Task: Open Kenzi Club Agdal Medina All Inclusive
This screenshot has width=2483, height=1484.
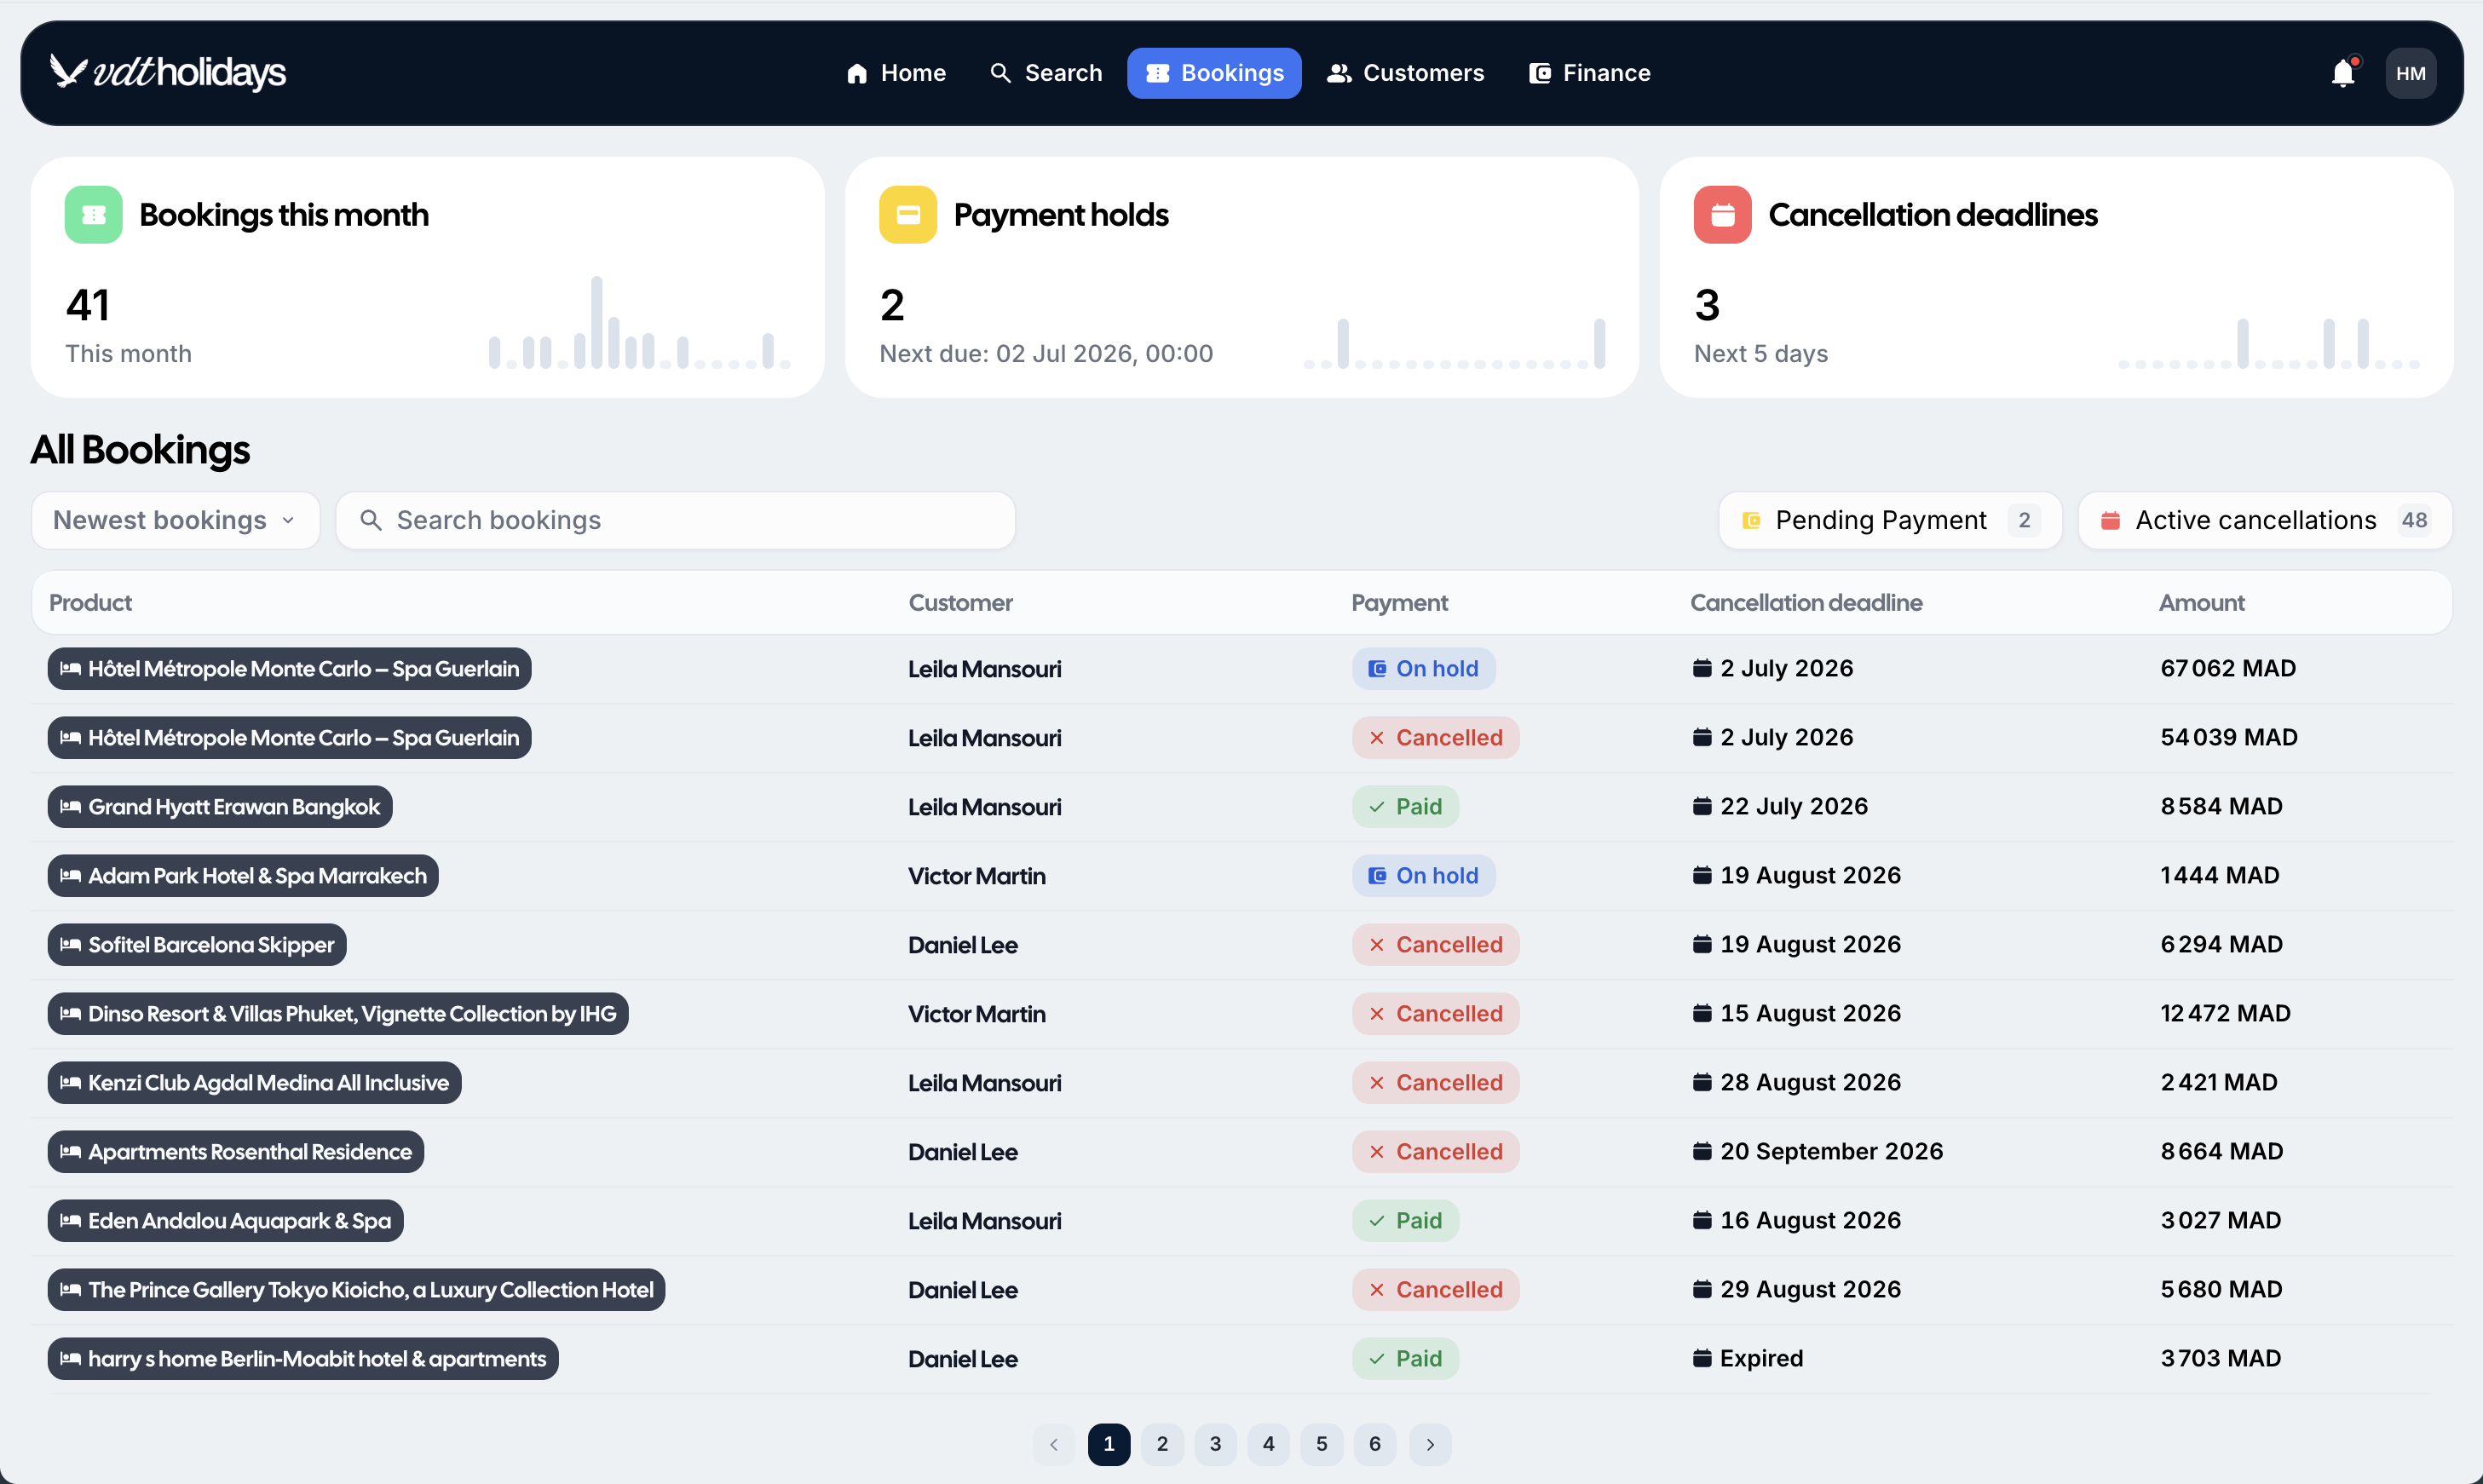Action: point(254,1083)
